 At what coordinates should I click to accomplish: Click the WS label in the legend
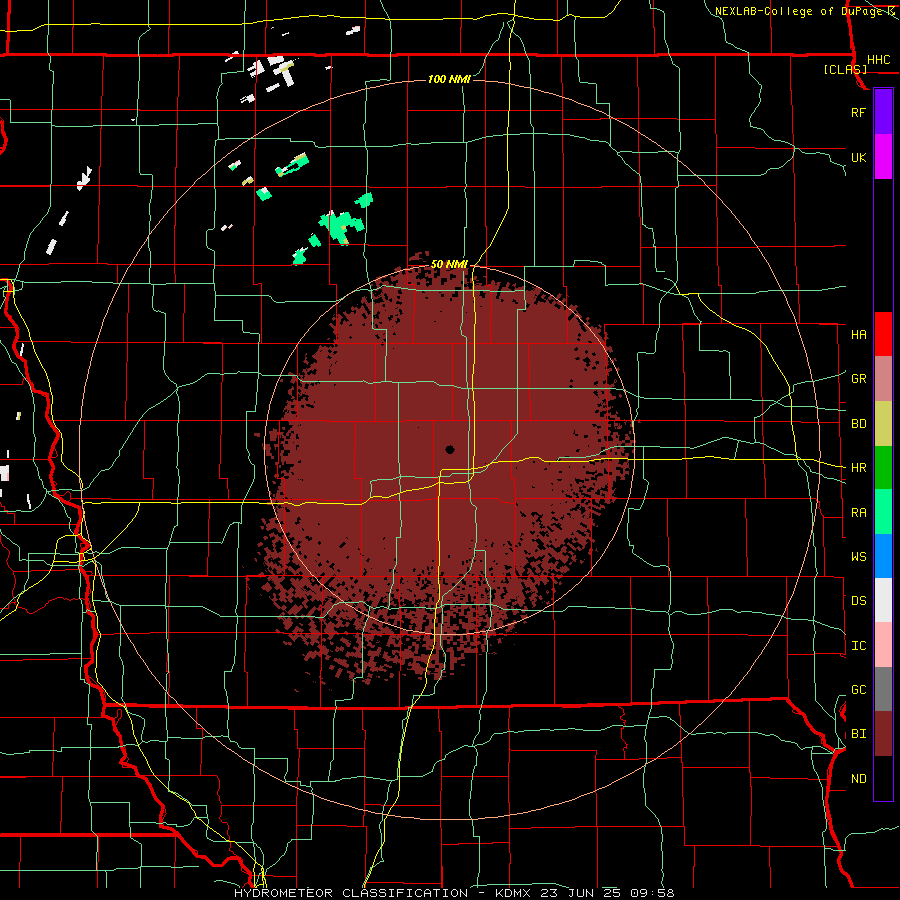pyautogui.click(x=858, y=557)
